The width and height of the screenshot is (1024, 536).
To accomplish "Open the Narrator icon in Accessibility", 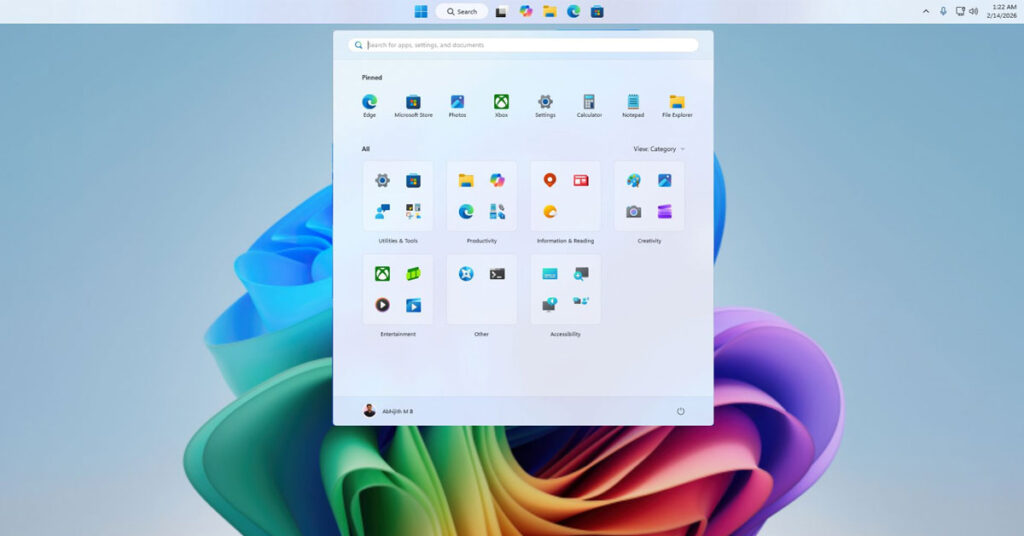I will [550, 305].
